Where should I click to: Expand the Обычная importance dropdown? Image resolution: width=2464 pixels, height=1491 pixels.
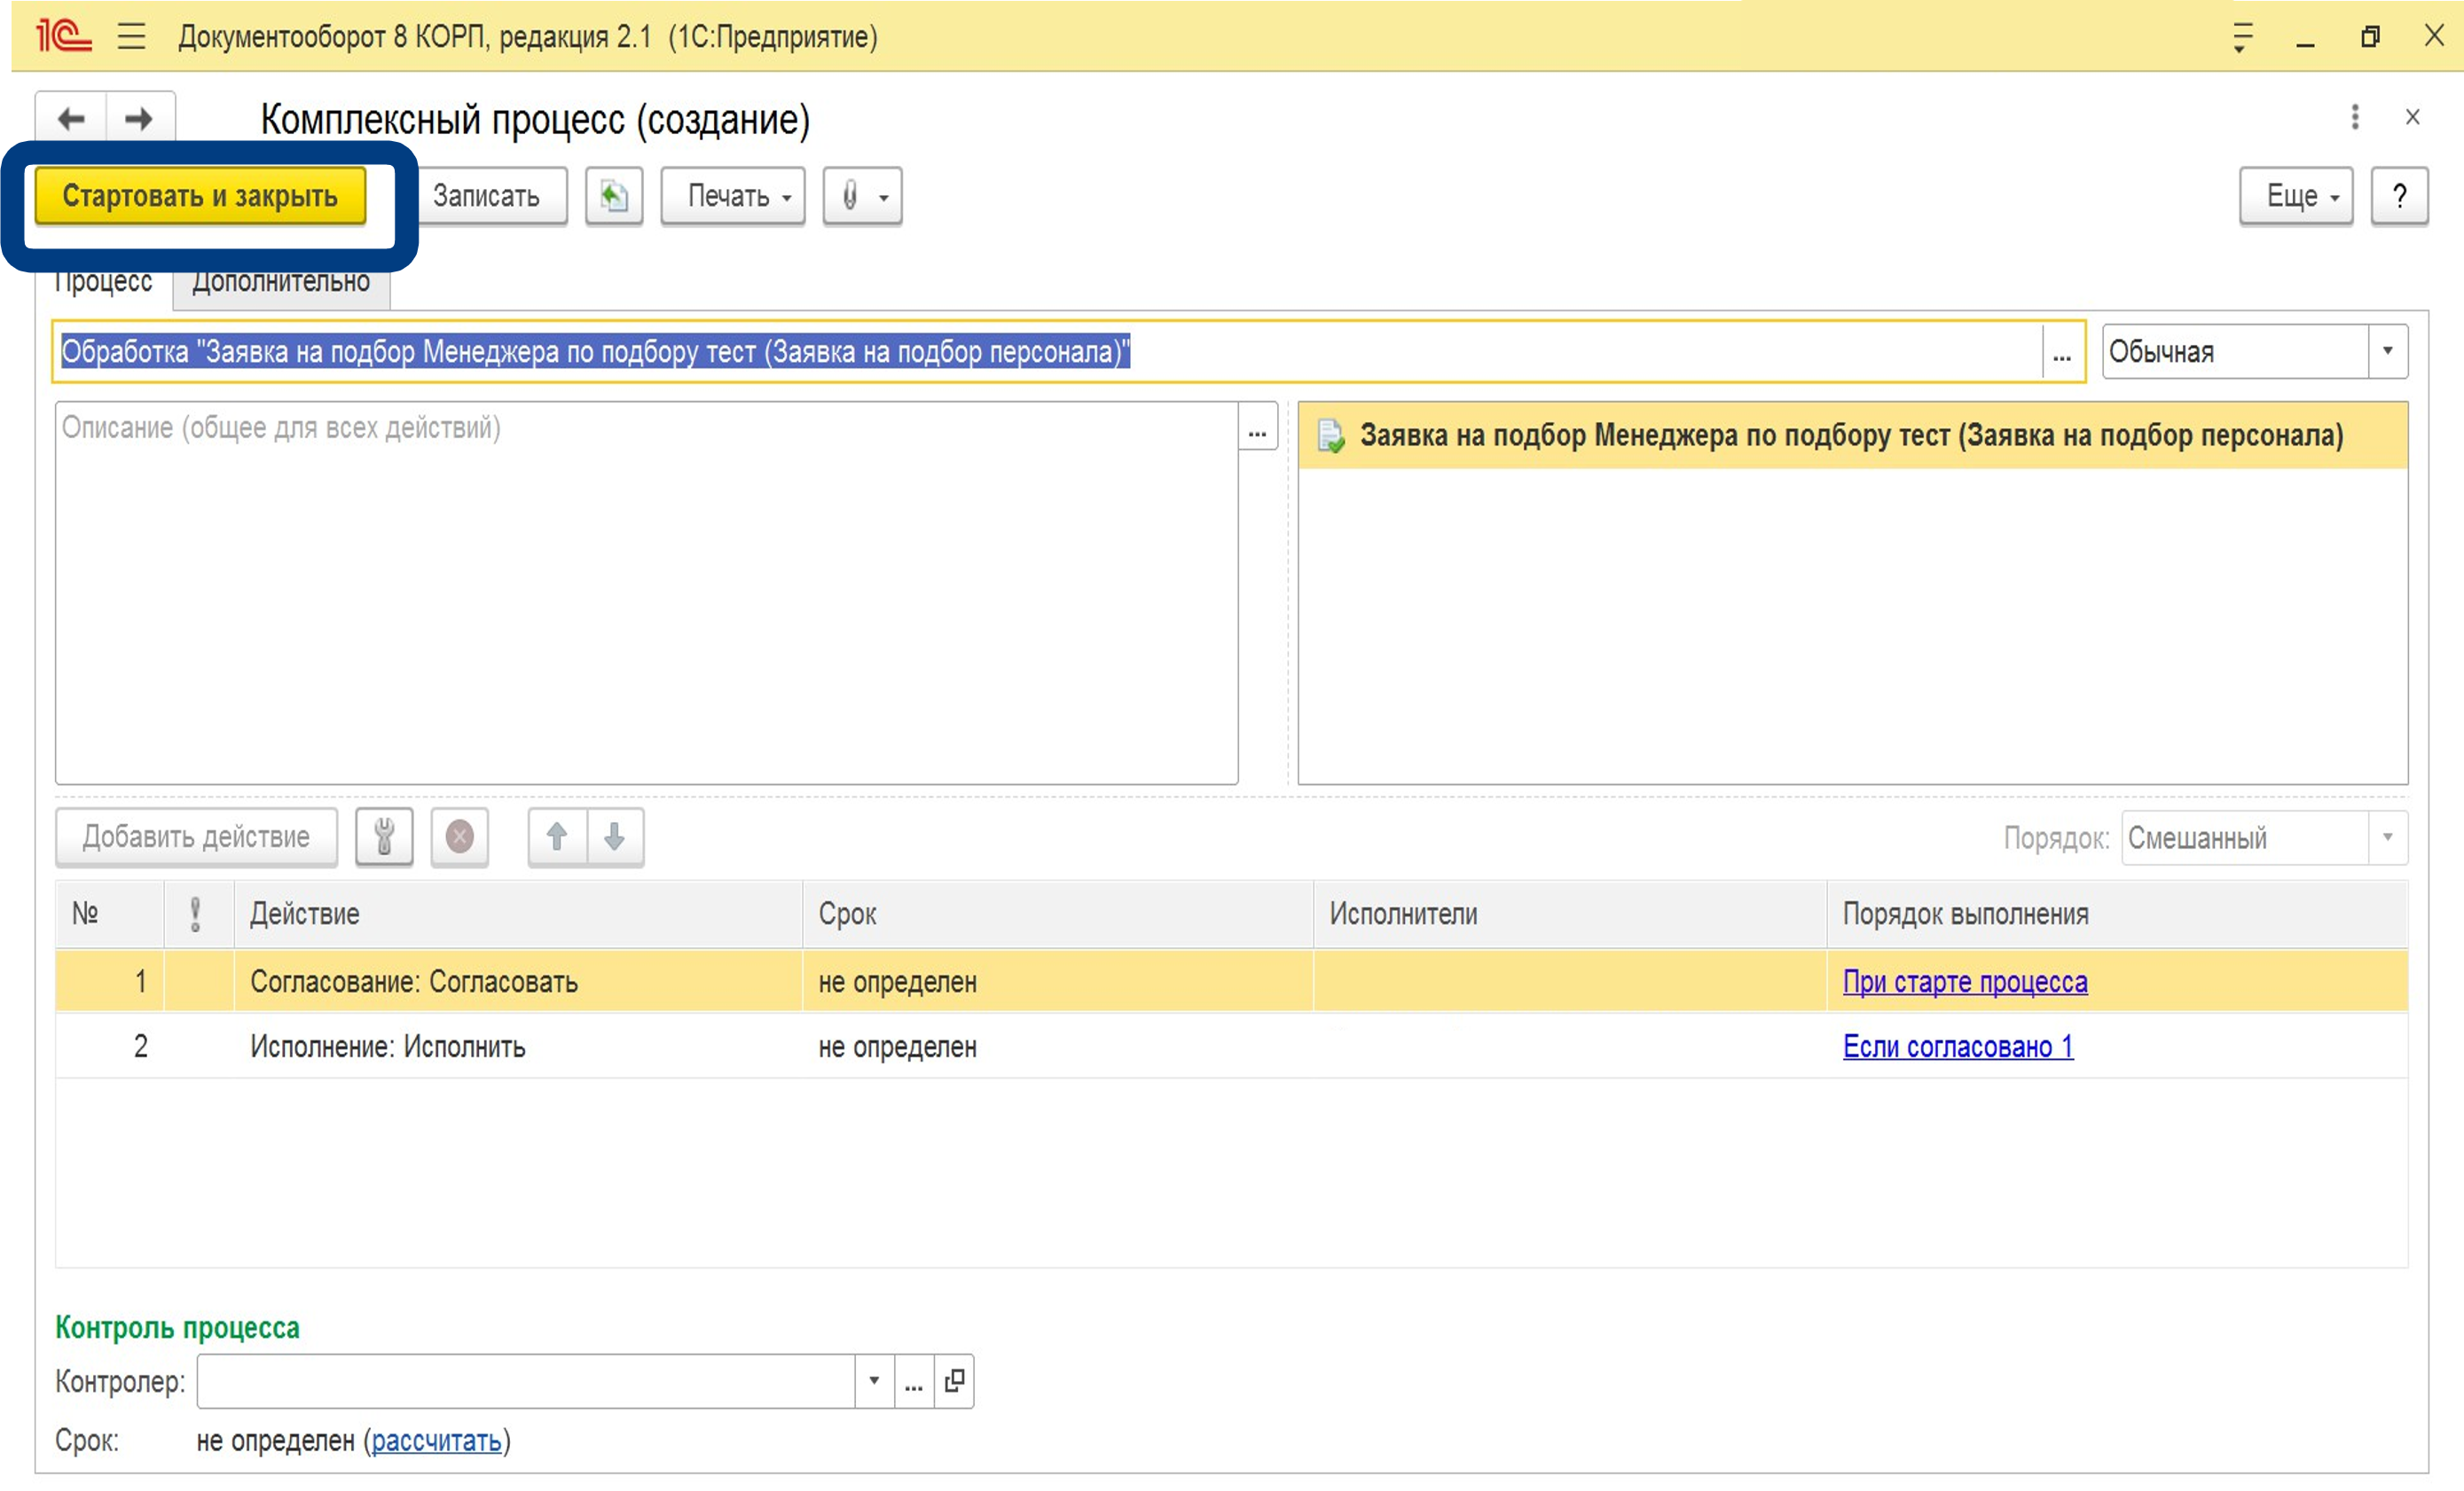click(x=2387, y=351)
